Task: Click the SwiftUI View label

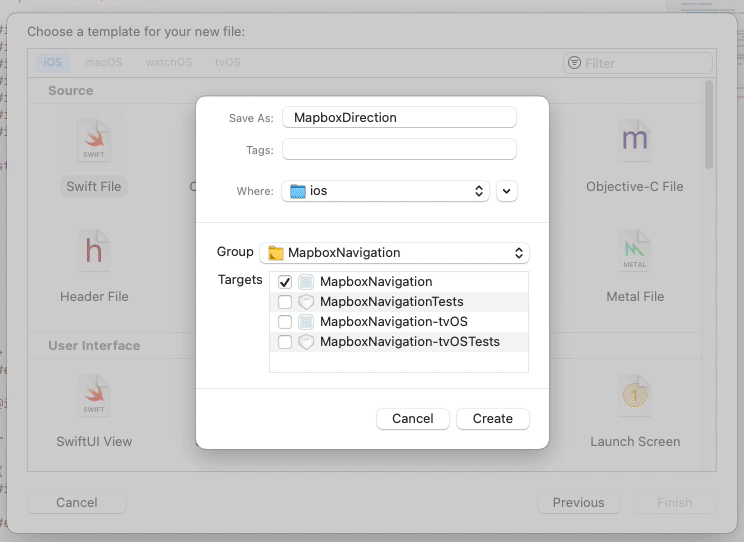Action: pos(94,441)
